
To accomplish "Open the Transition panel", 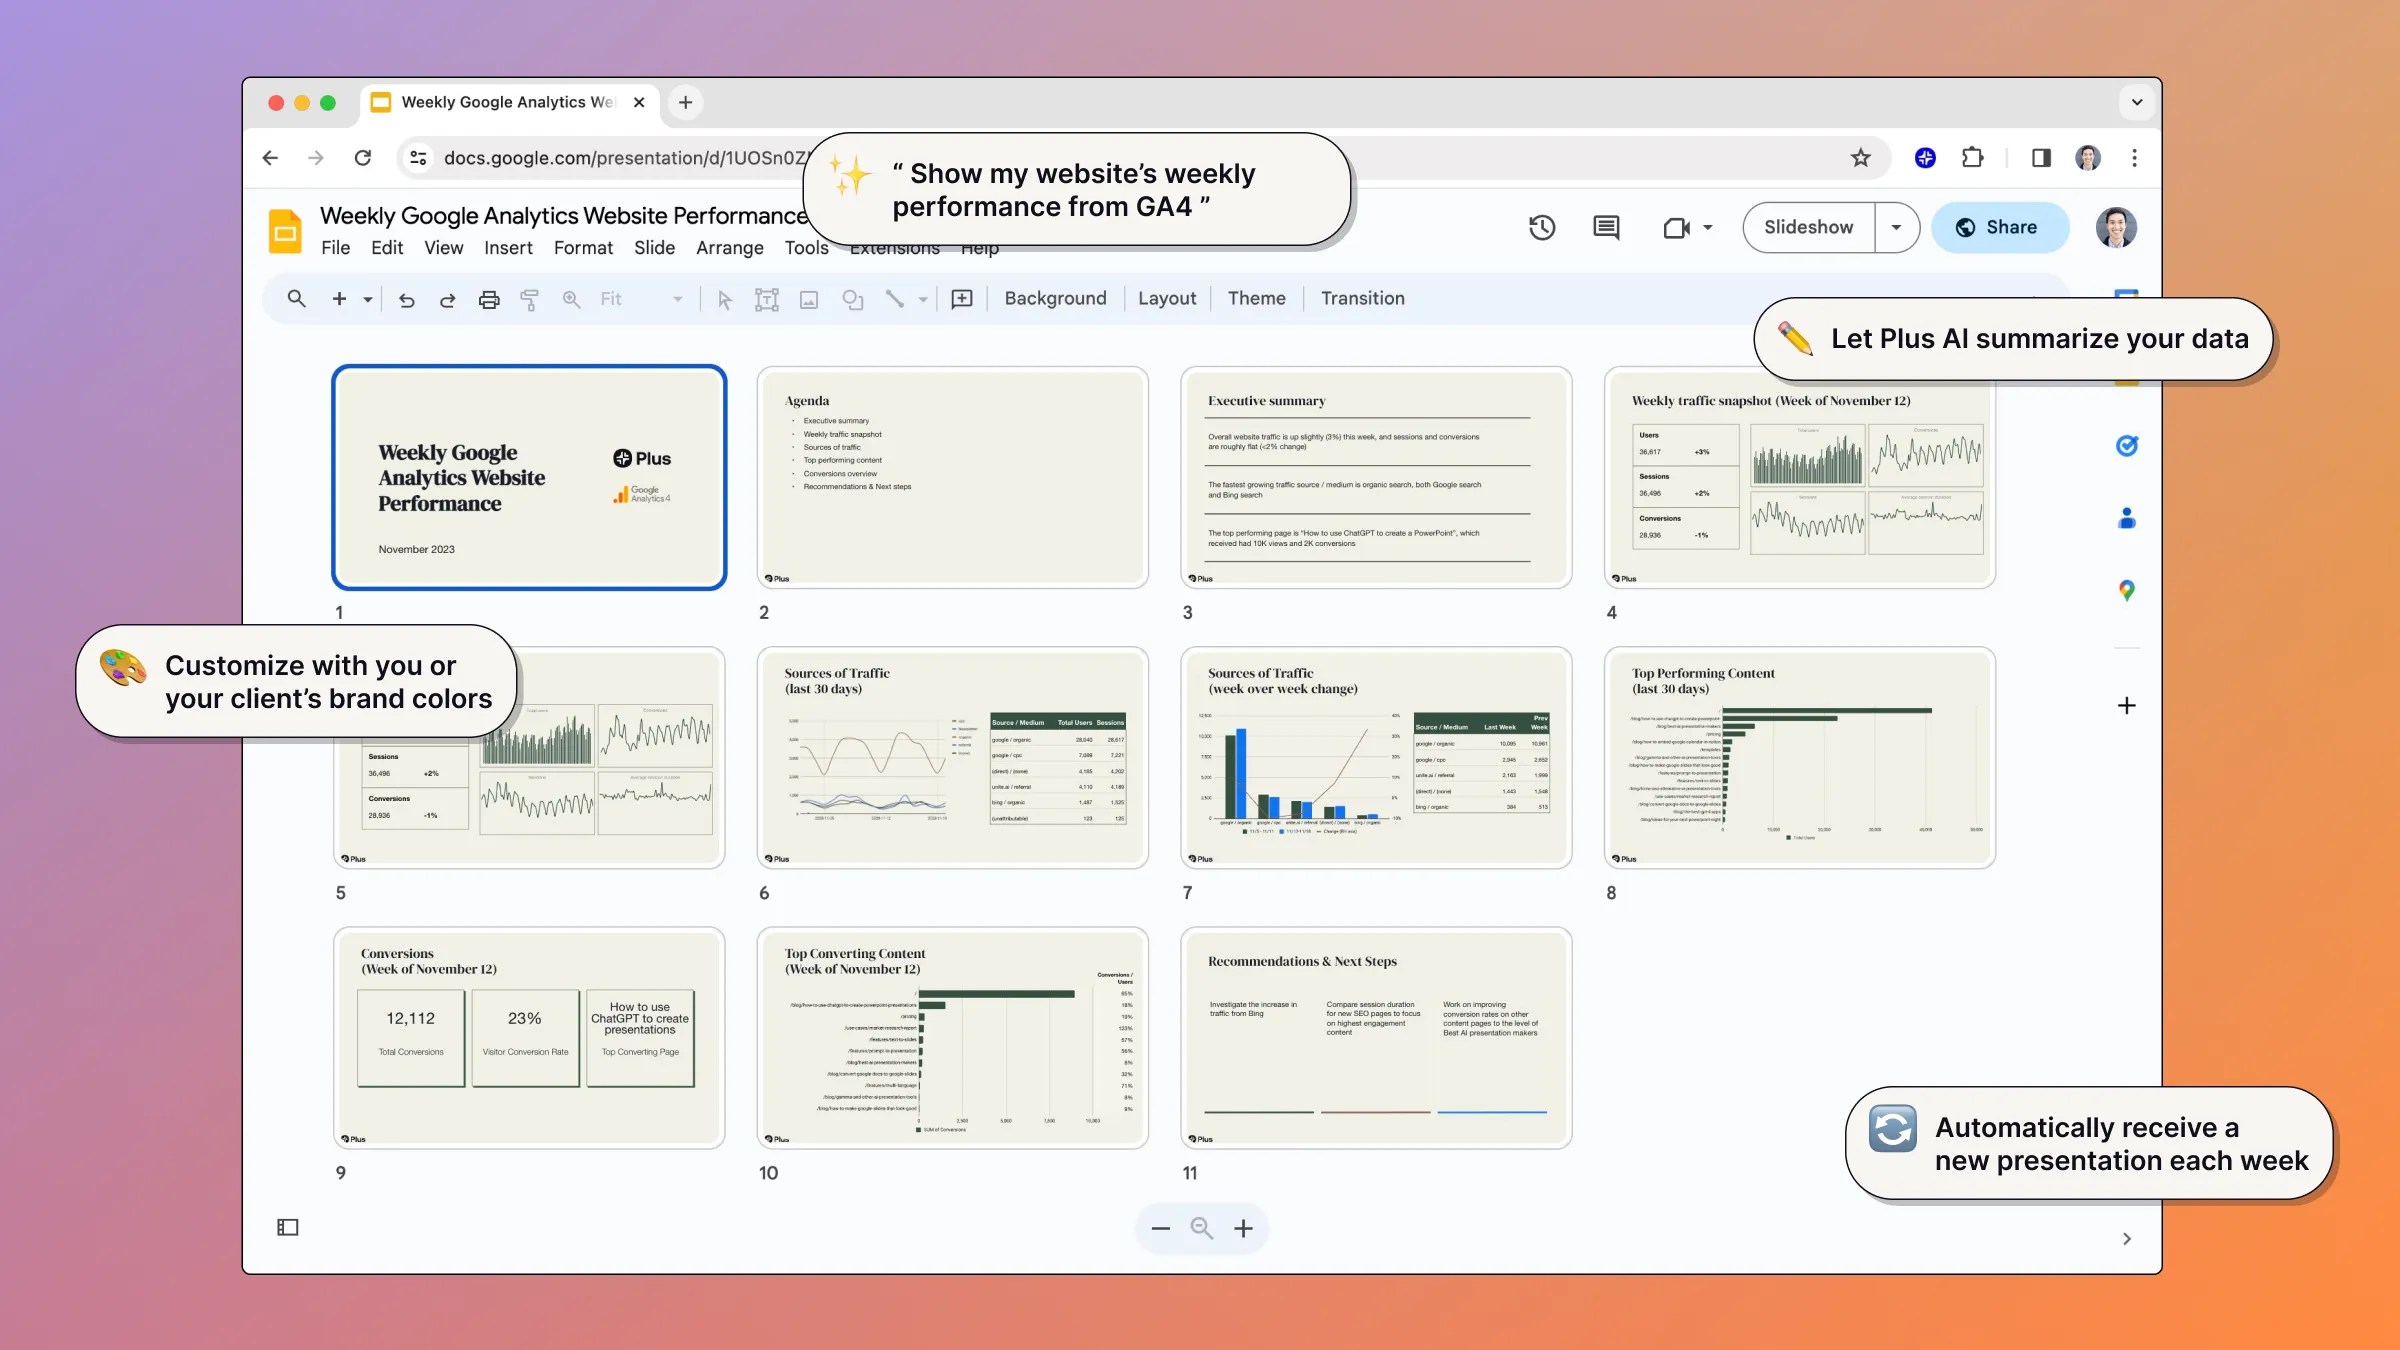I will point(1362,298).
